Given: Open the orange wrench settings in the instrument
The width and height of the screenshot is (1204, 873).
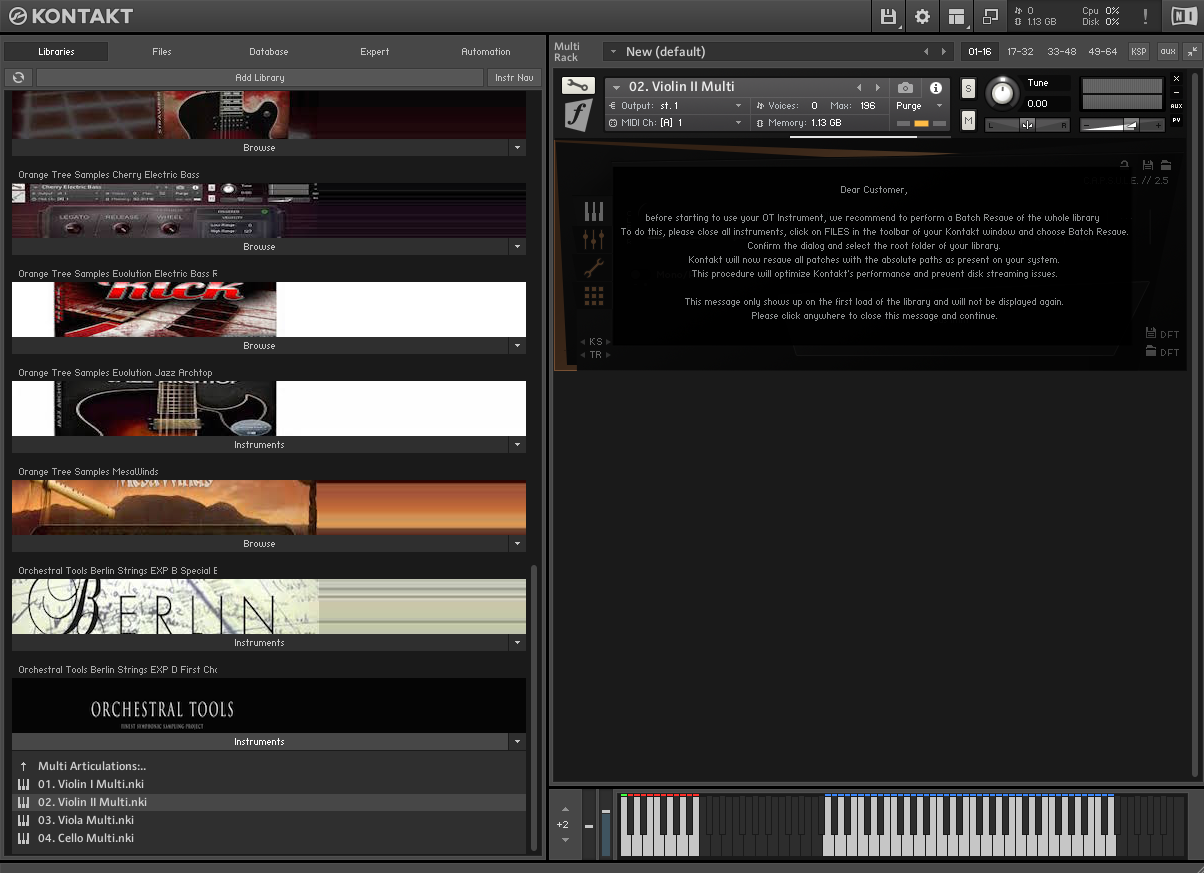Looking at the screenshot, I should click(x=594, y=268).
